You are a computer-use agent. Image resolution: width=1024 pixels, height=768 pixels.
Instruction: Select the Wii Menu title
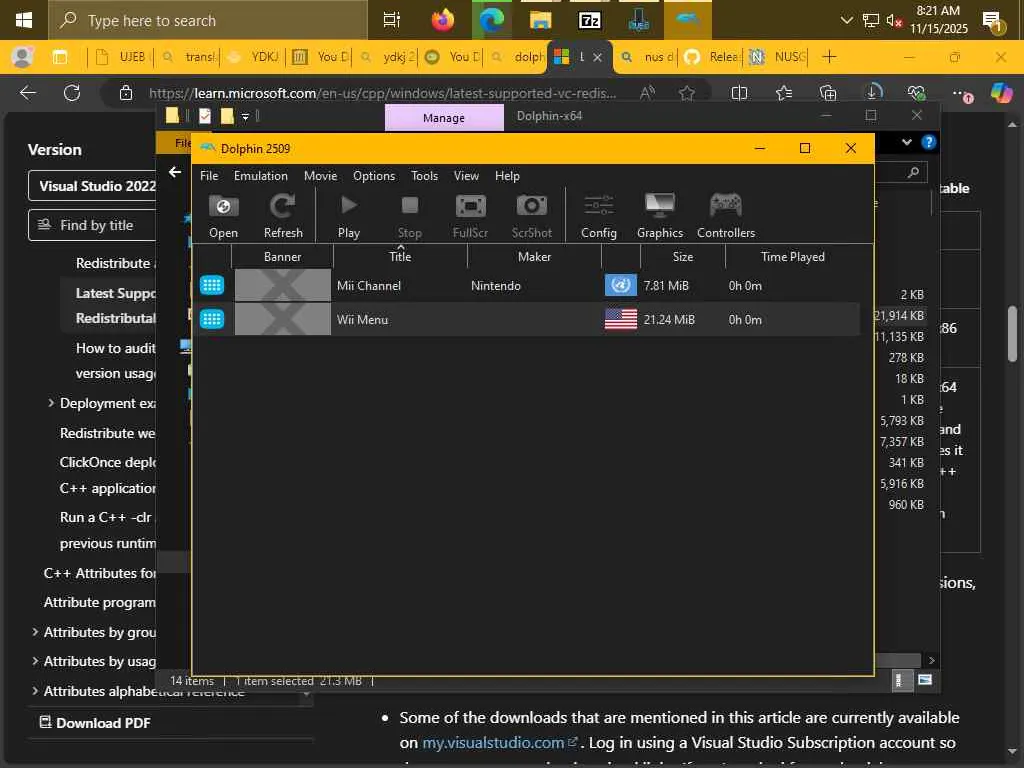click(x=362, y=319)
